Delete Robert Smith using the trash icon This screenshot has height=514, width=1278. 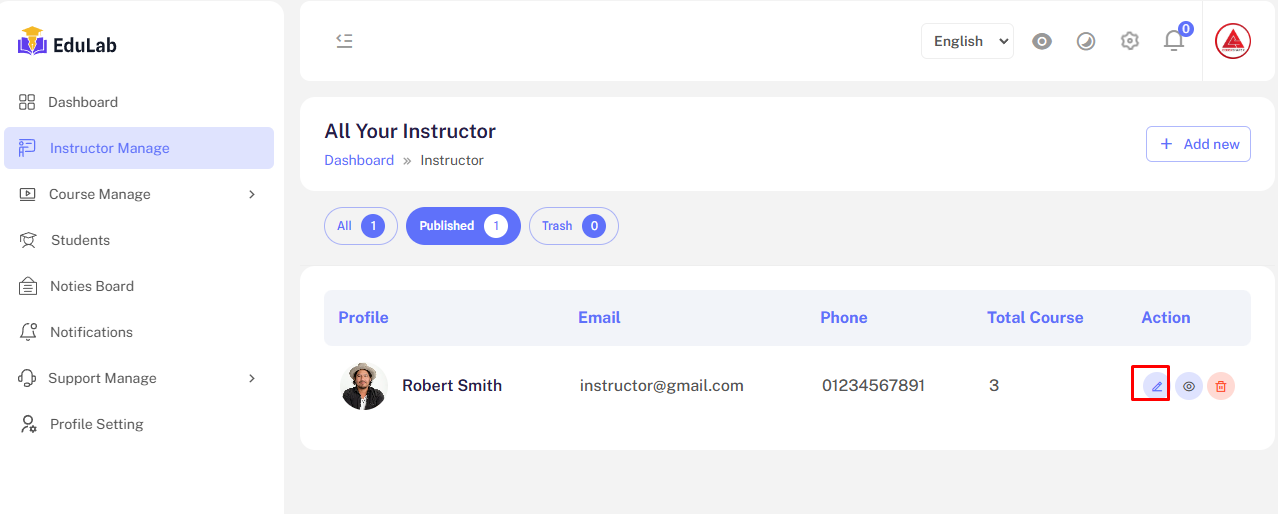(x=1221, y=386)
